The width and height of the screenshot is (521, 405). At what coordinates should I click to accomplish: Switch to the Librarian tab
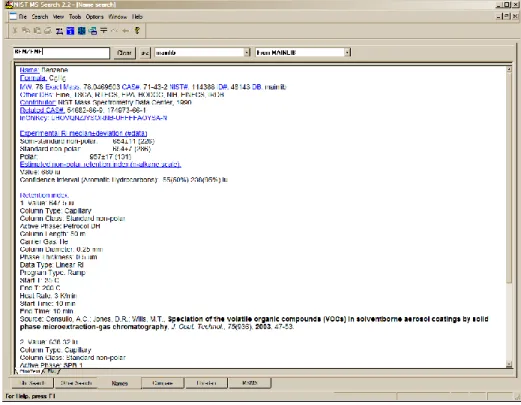click(x=206, y=383)
